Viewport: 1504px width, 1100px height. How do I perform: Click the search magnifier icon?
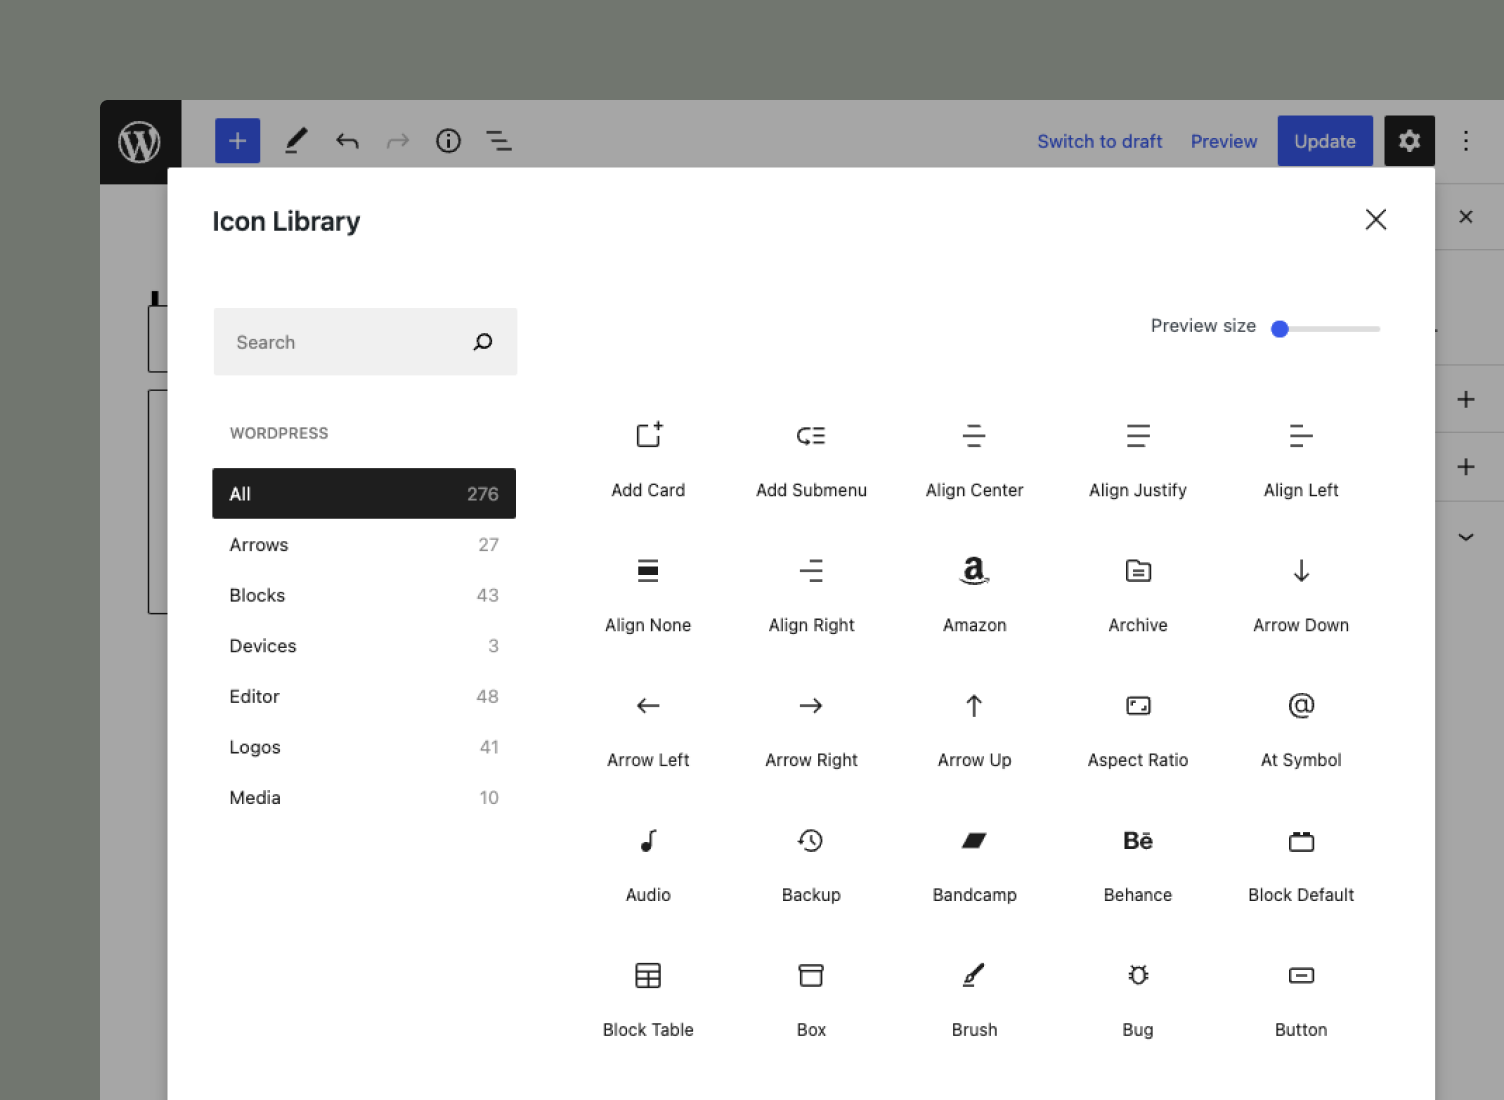(x=483, y=342)
